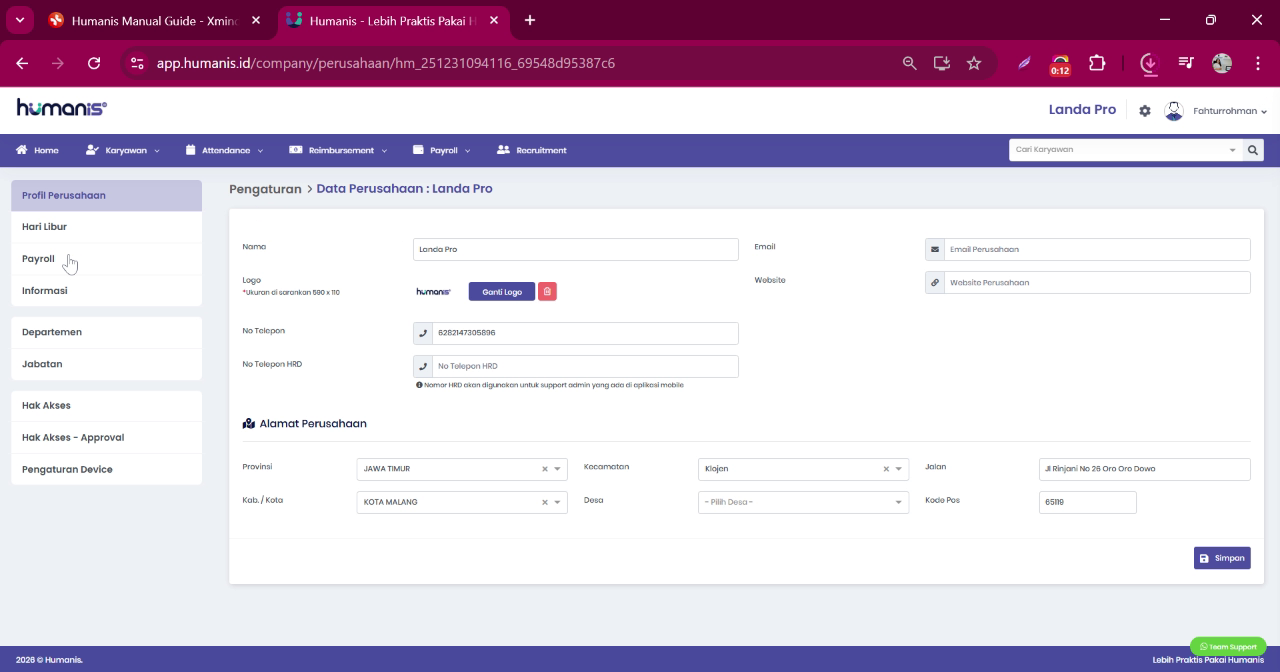Open tab search chevron in title bar
Screen dimensions: 1280x672
point(19,20)
